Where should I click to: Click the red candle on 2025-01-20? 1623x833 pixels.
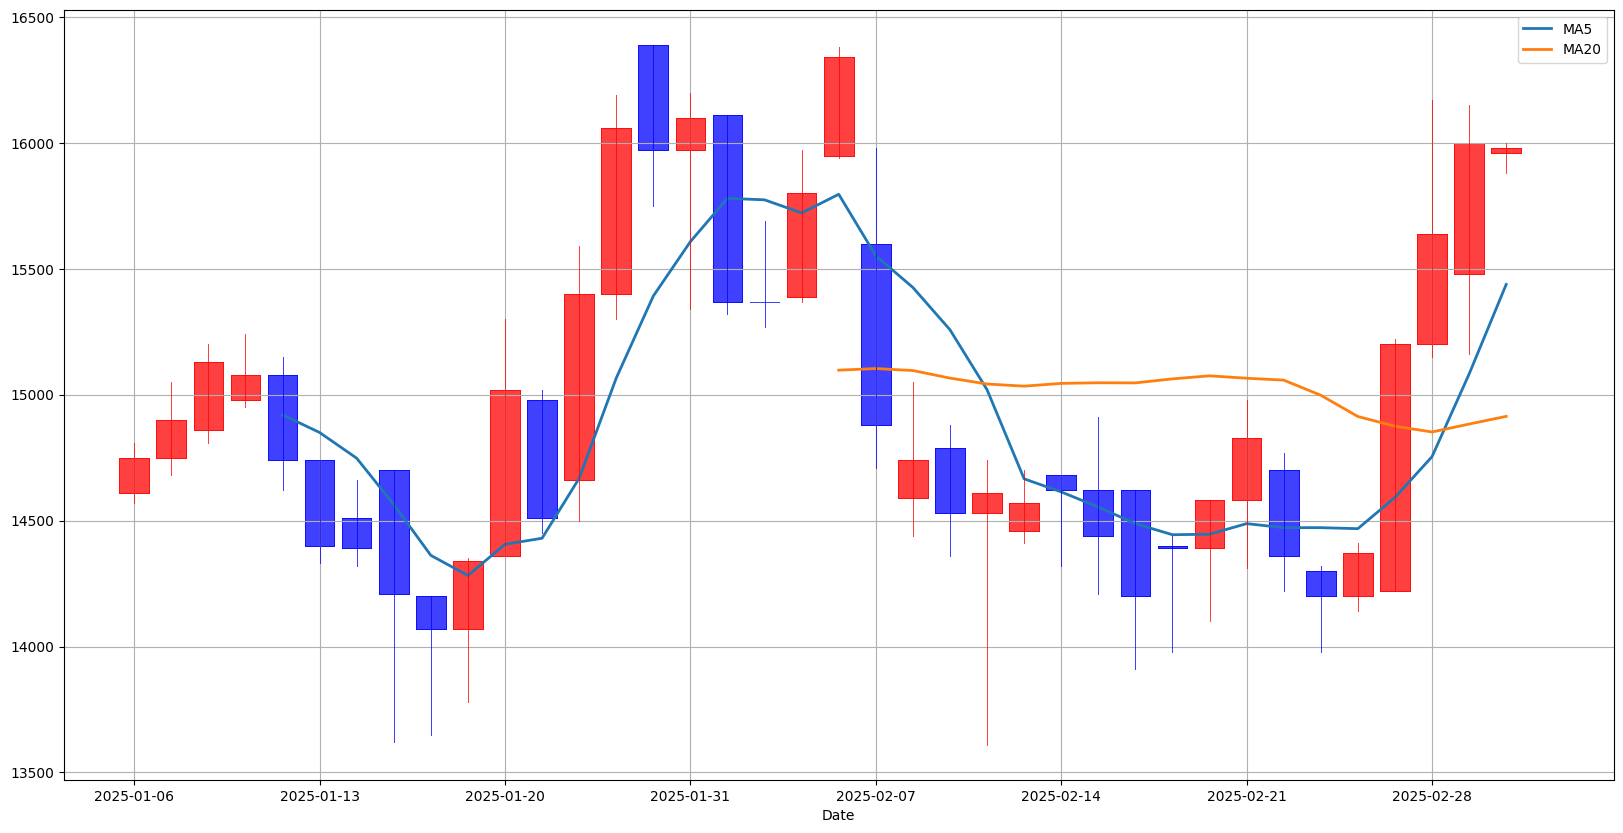point(505,473)
